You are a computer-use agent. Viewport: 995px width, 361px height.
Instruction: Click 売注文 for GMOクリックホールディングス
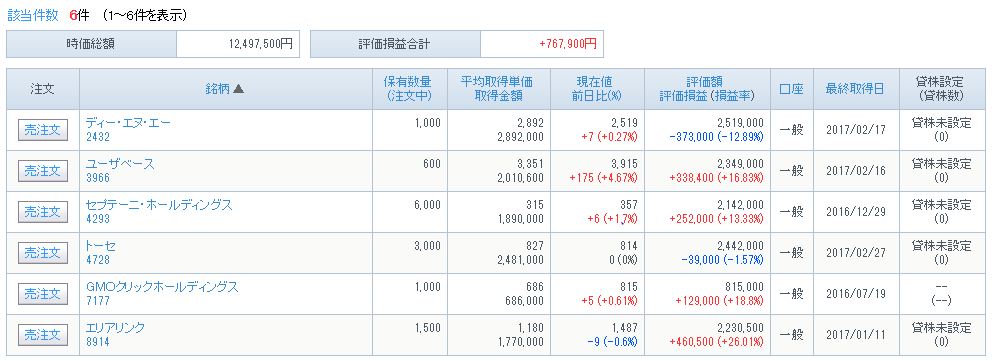tap(43, 294)
